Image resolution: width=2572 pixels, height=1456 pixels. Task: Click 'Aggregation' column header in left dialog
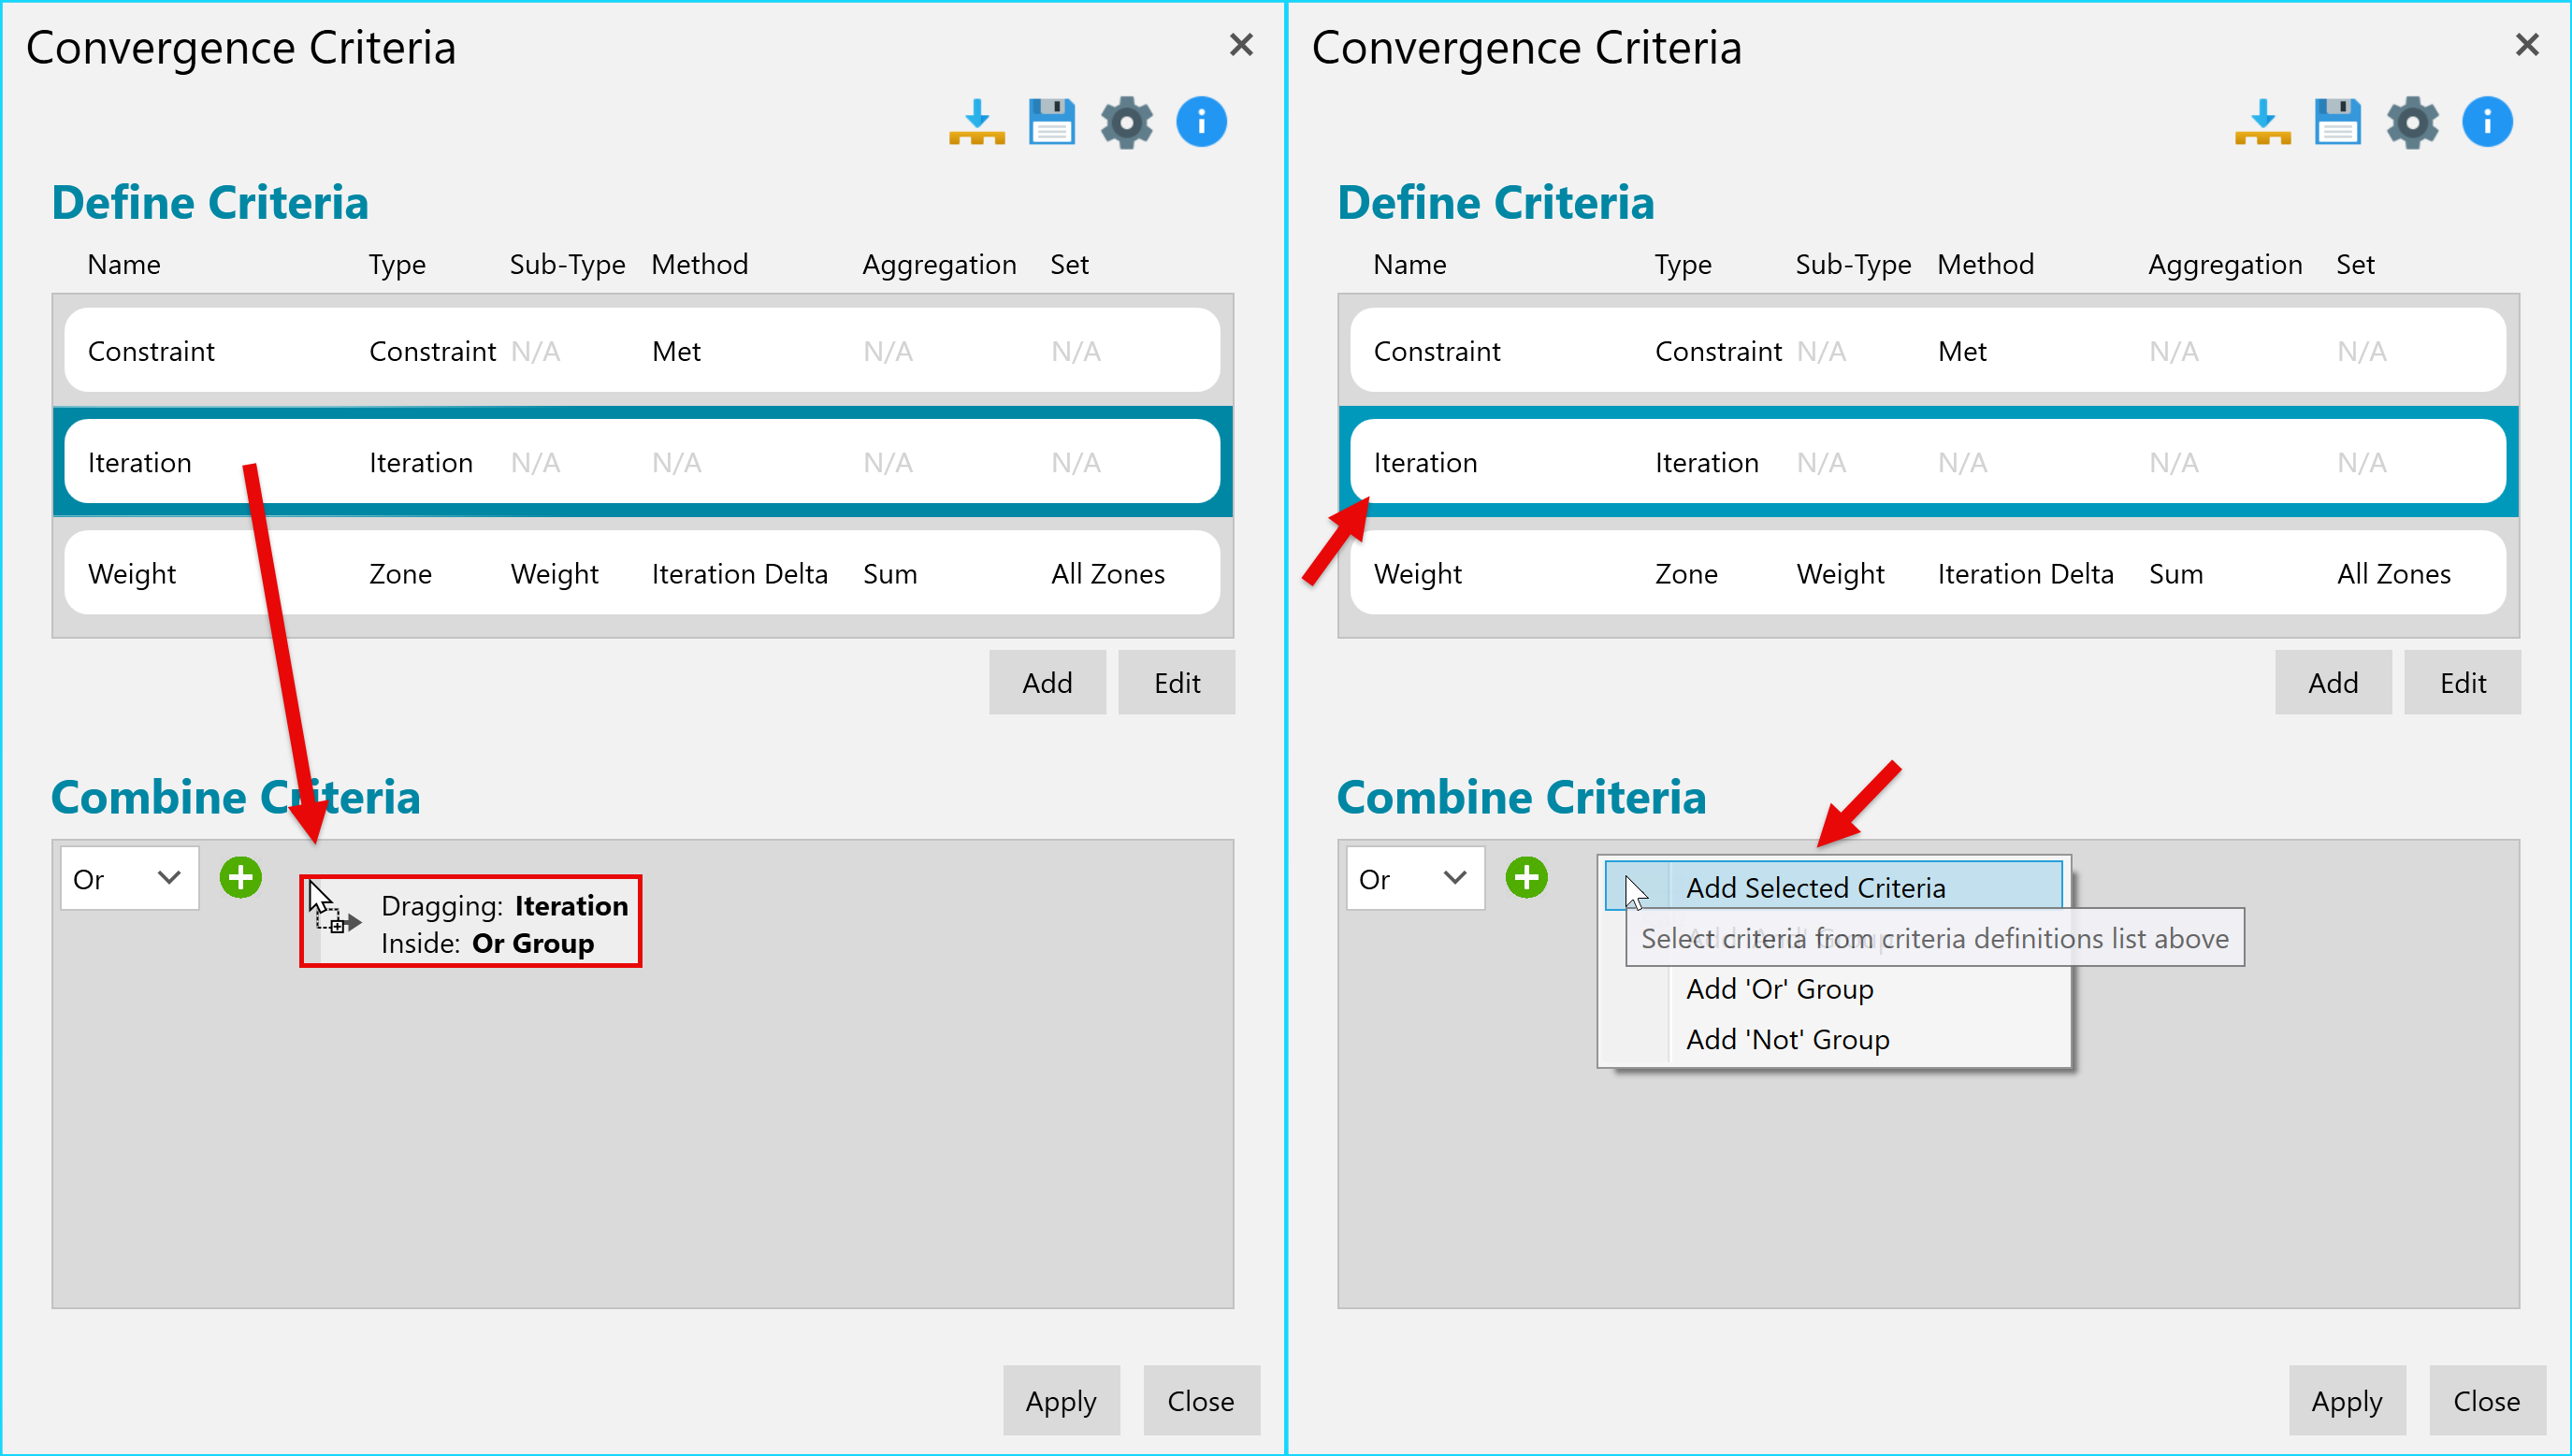tap(939, 265)
